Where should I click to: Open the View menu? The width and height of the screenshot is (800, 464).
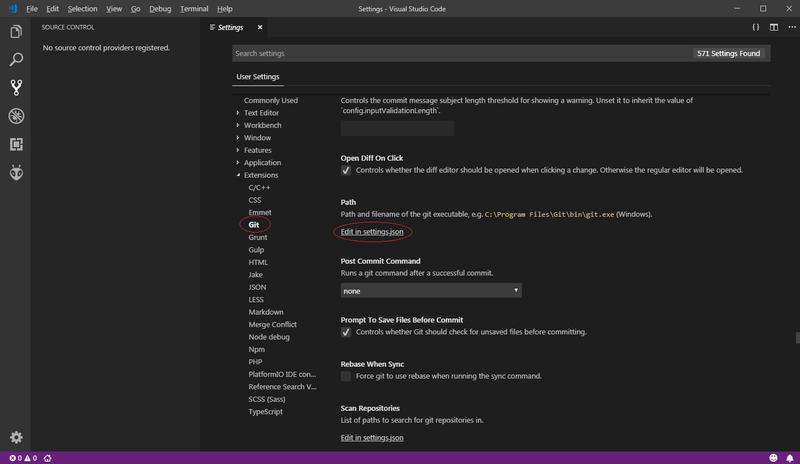click(x=114, y=9)
